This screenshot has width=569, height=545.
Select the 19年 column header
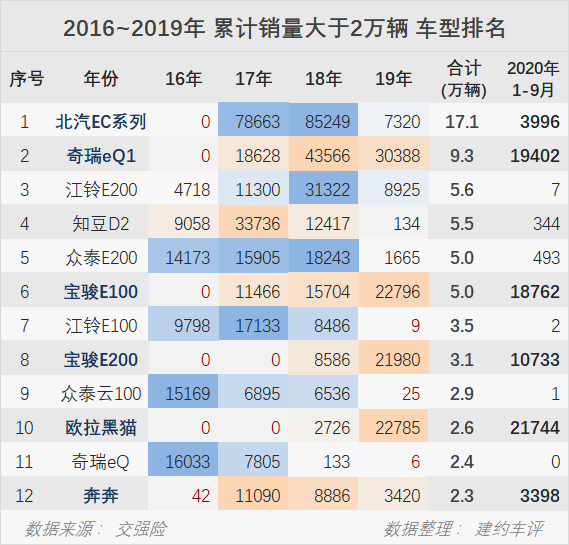(x=393, y=79)
